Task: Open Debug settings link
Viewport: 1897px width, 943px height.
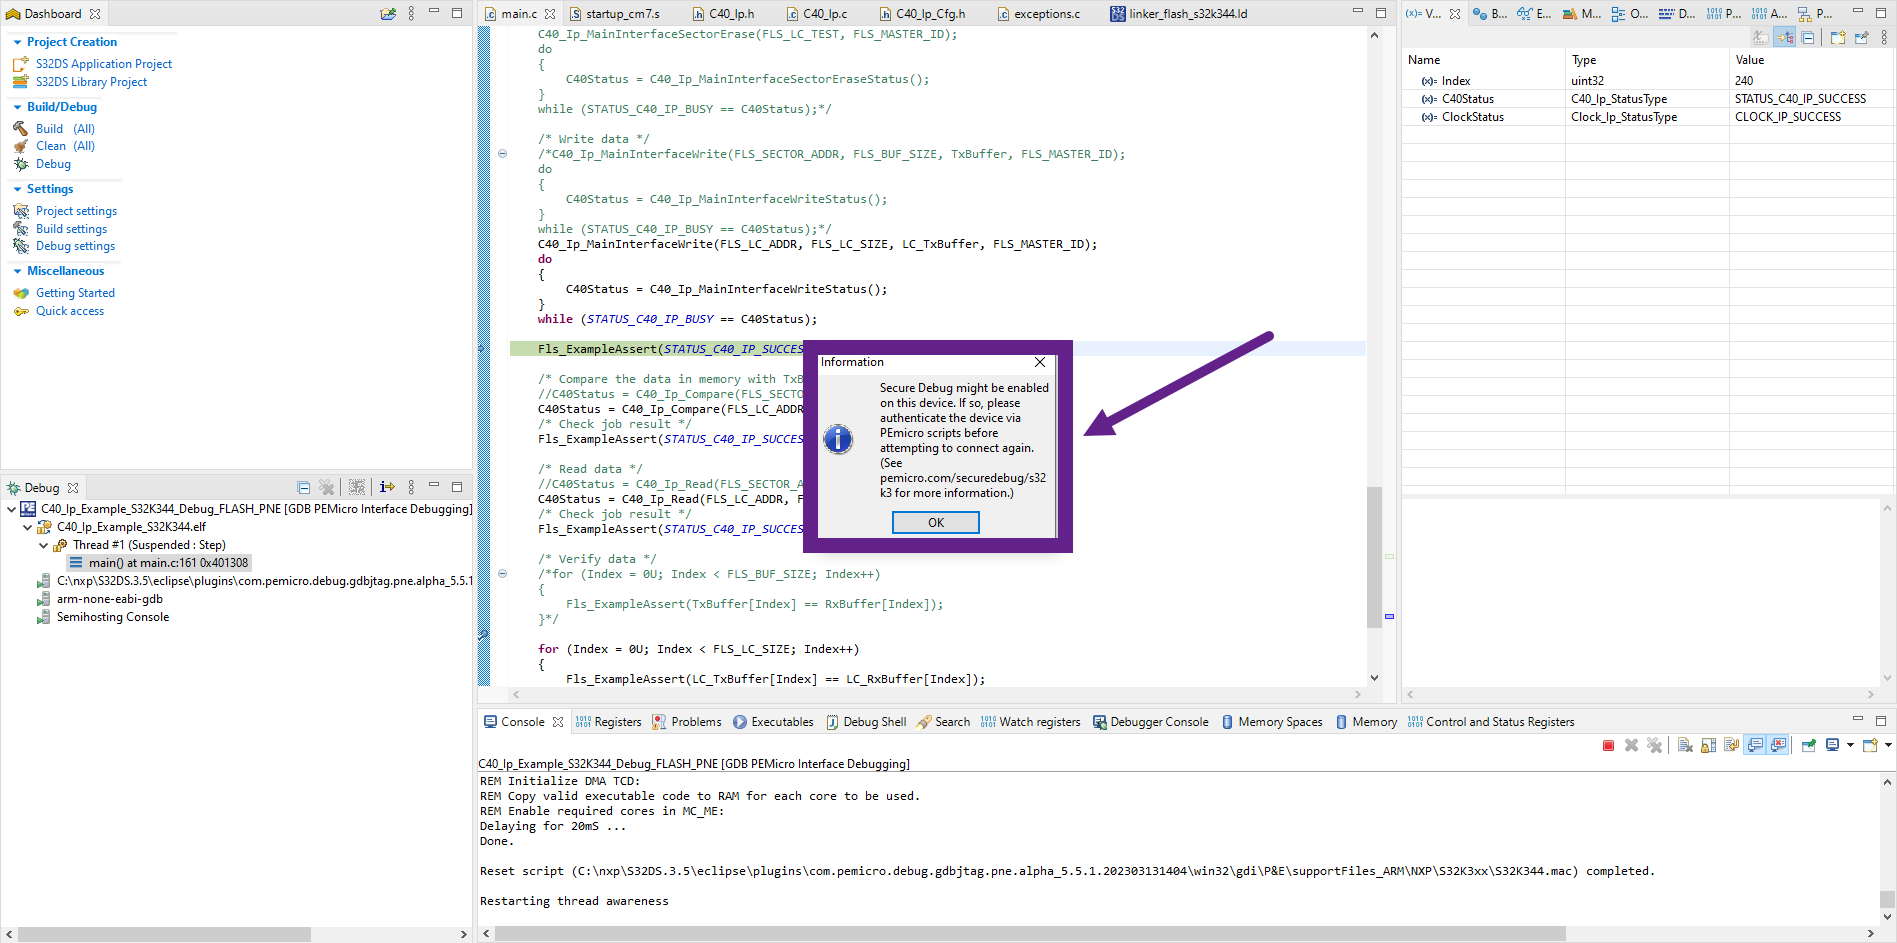Action: pyautogui.click(x=75, y=246)
